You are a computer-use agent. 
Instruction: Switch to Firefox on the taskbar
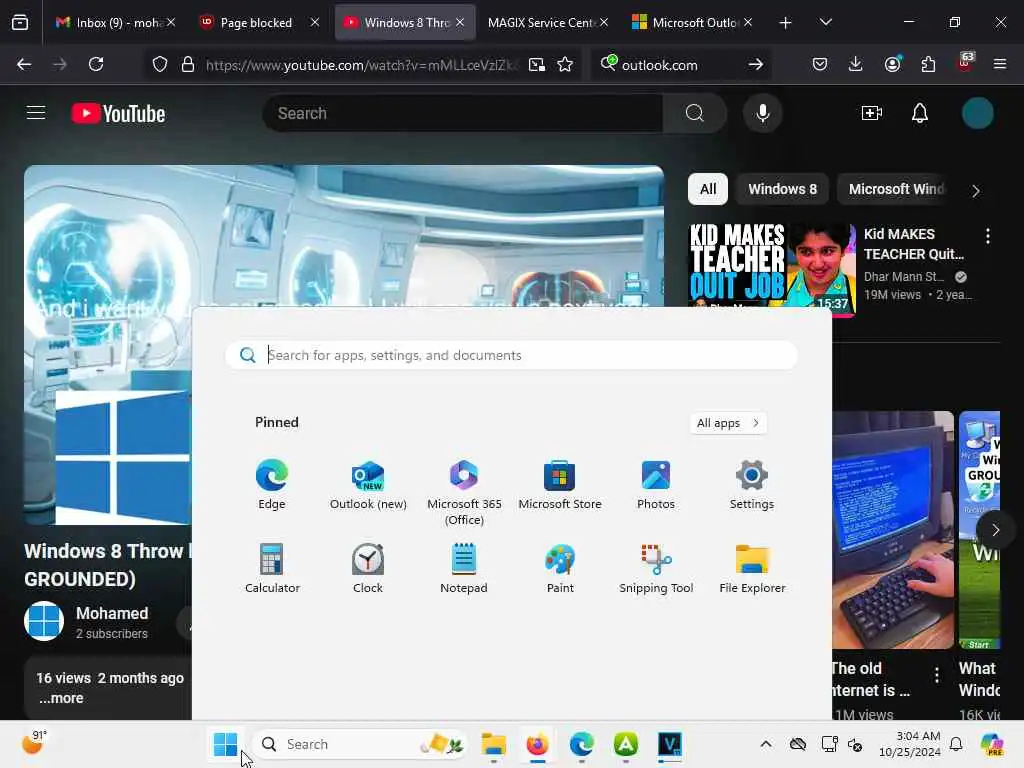[x=537, y=744]
